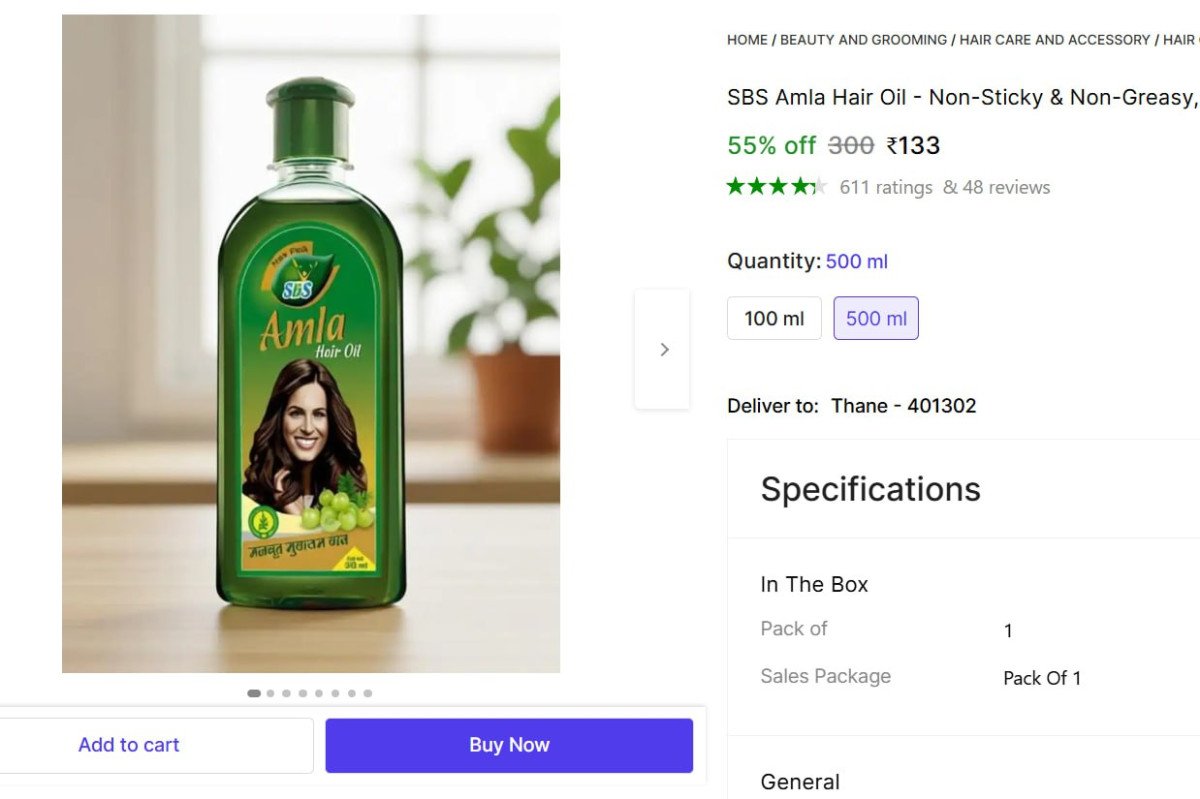Screen dimensions: 1200x799
Task: Click the highlighted 500 ml variant chip
Action: coord(876,318)
